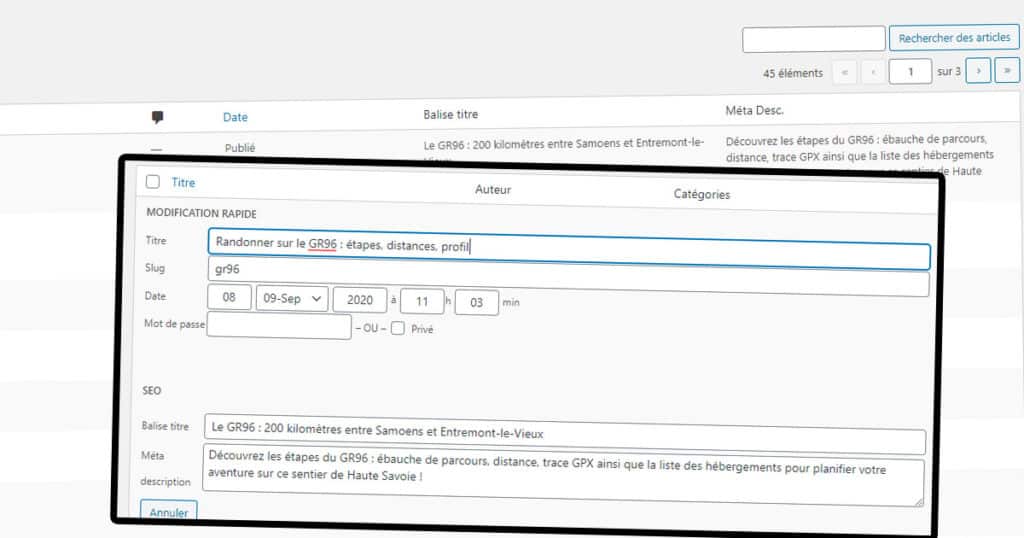Click the day field showing 08
Screen dimensions: 1024x538
(x=229, y=297)
